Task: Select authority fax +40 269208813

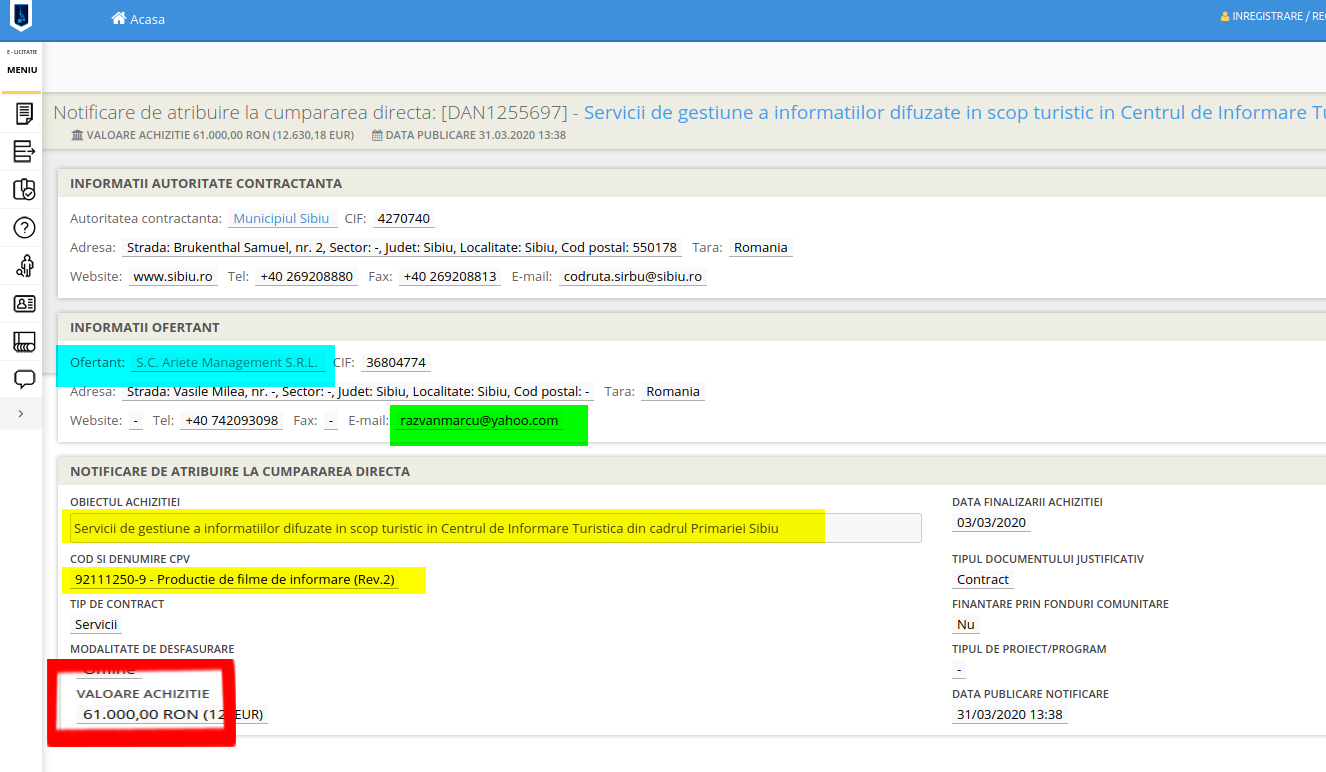Action: point(448,276)
